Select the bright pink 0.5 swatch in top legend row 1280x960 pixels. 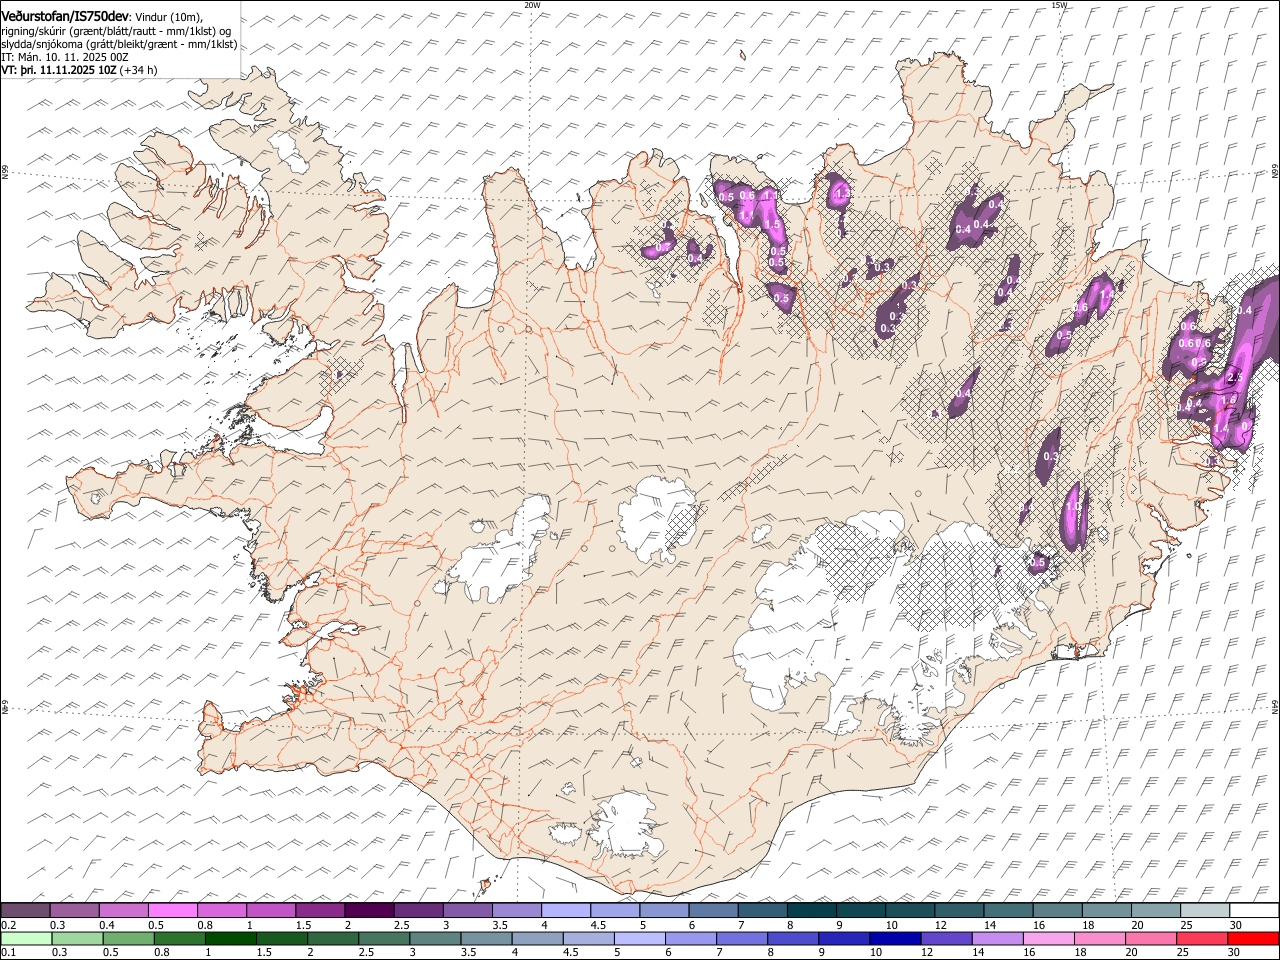click(x=172, y=910)
